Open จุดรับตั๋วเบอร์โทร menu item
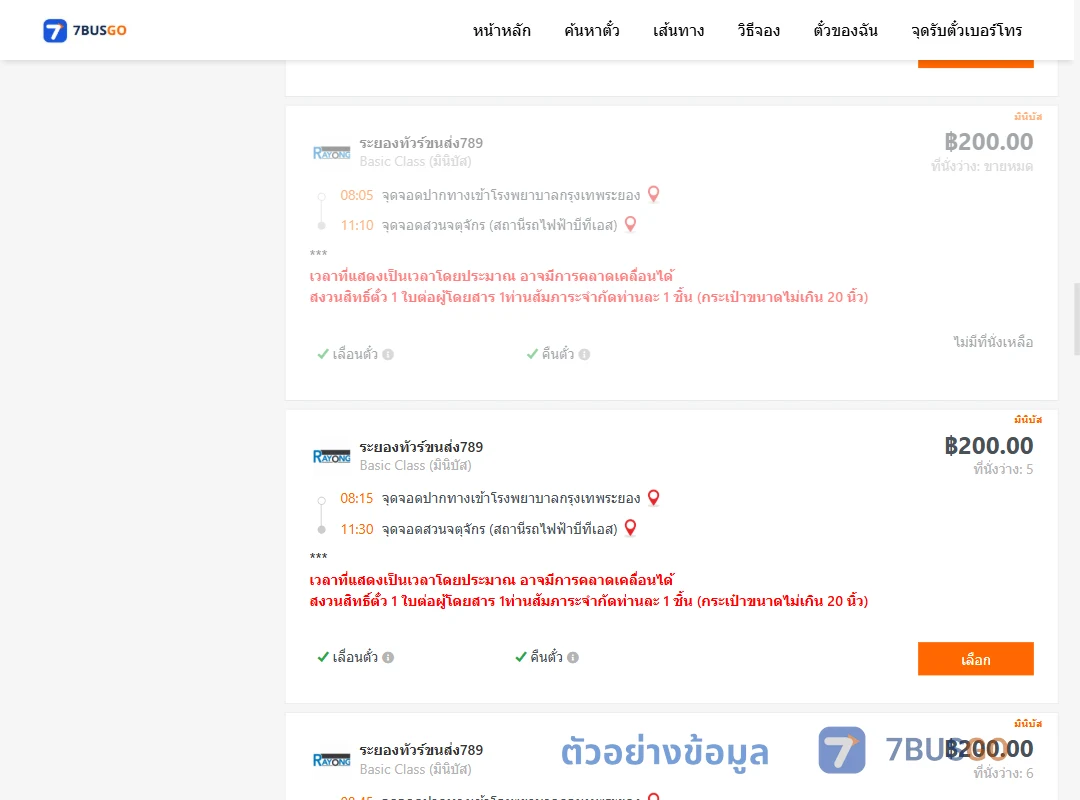1080x800 pixels. click(x=966, y=30)
